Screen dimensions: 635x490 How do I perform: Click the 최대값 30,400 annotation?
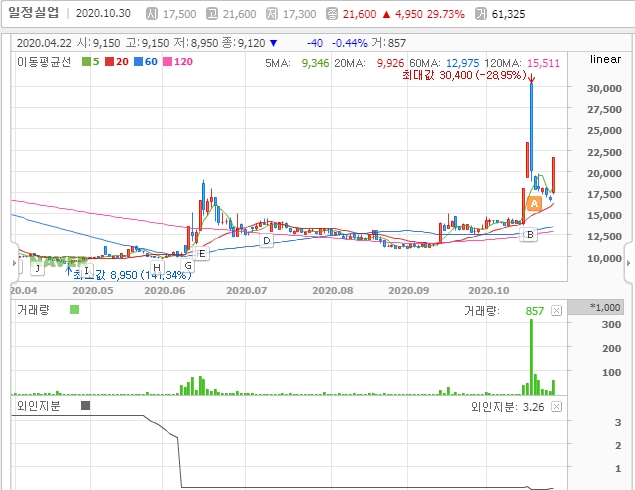pyautogui.click(x=464, y=75)
